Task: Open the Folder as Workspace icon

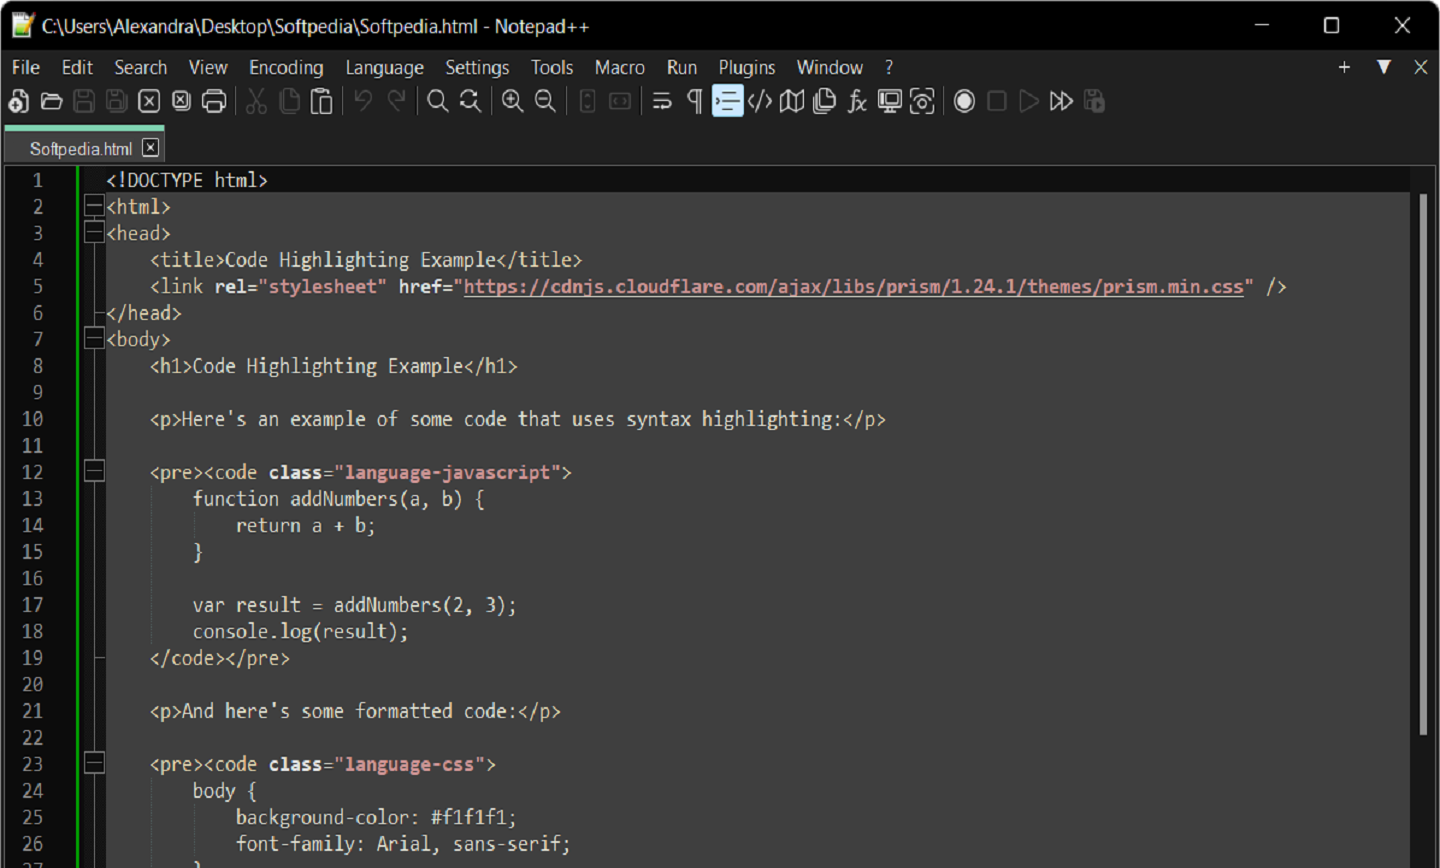Action: (x=889, y=101)
